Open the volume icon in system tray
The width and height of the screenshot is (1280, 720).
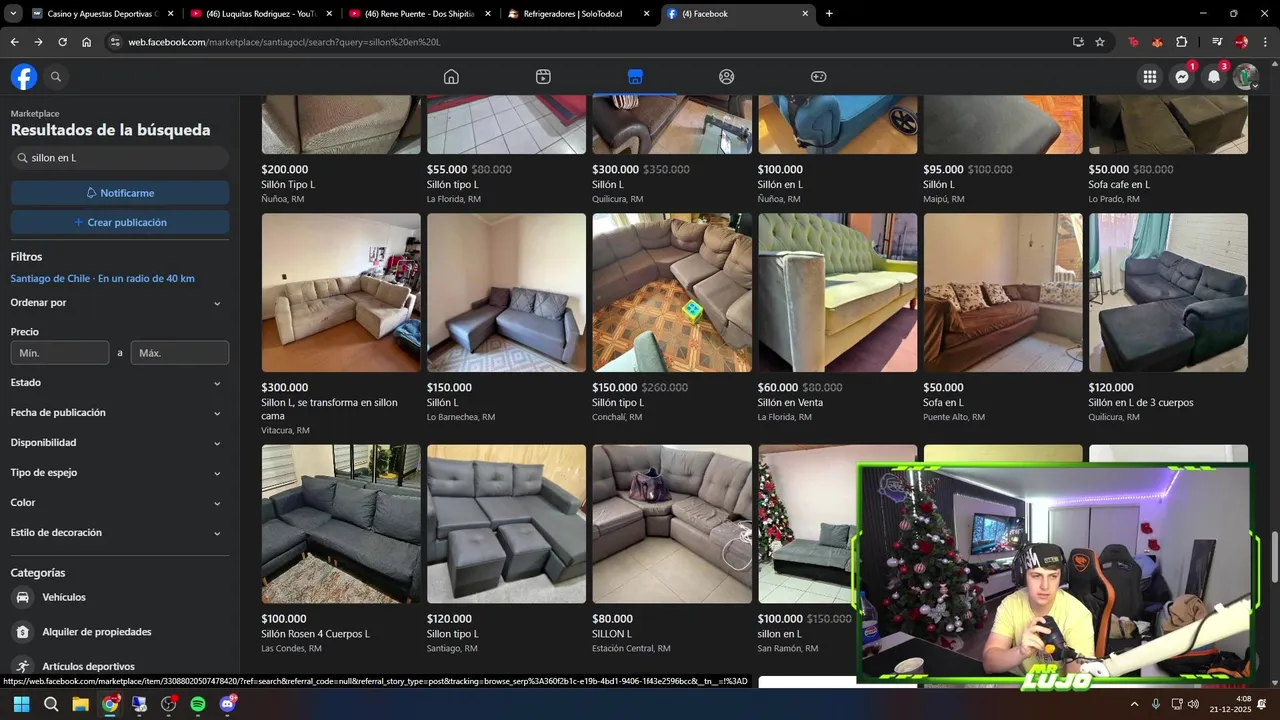click(1193, 704)
